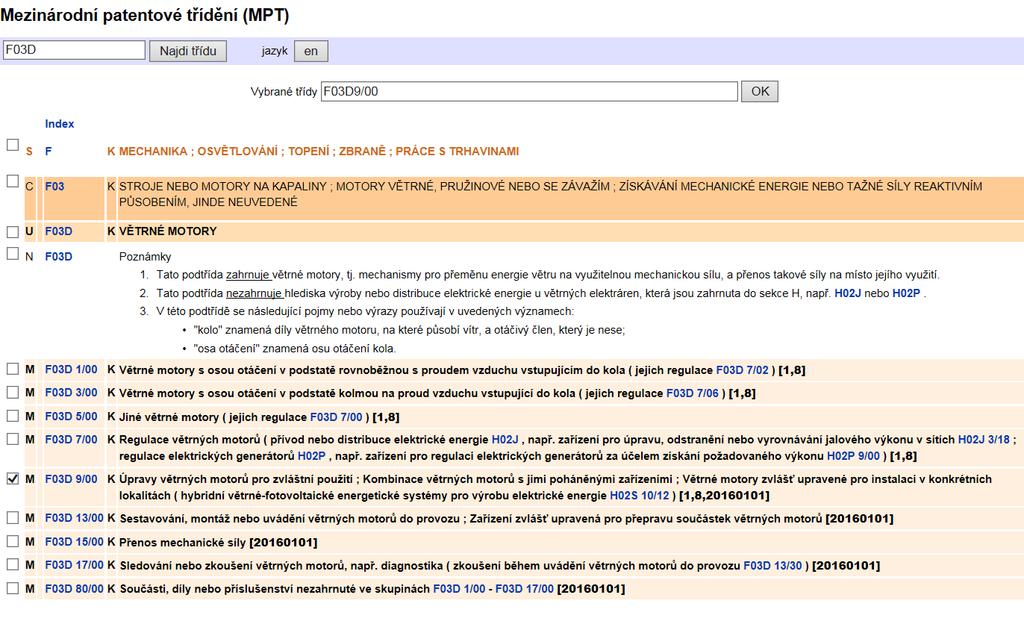Follow F03D 7/00 reference in Jiné větrné motory
1024x633 pixels.
pyautogui.click(x=336, y=417)
